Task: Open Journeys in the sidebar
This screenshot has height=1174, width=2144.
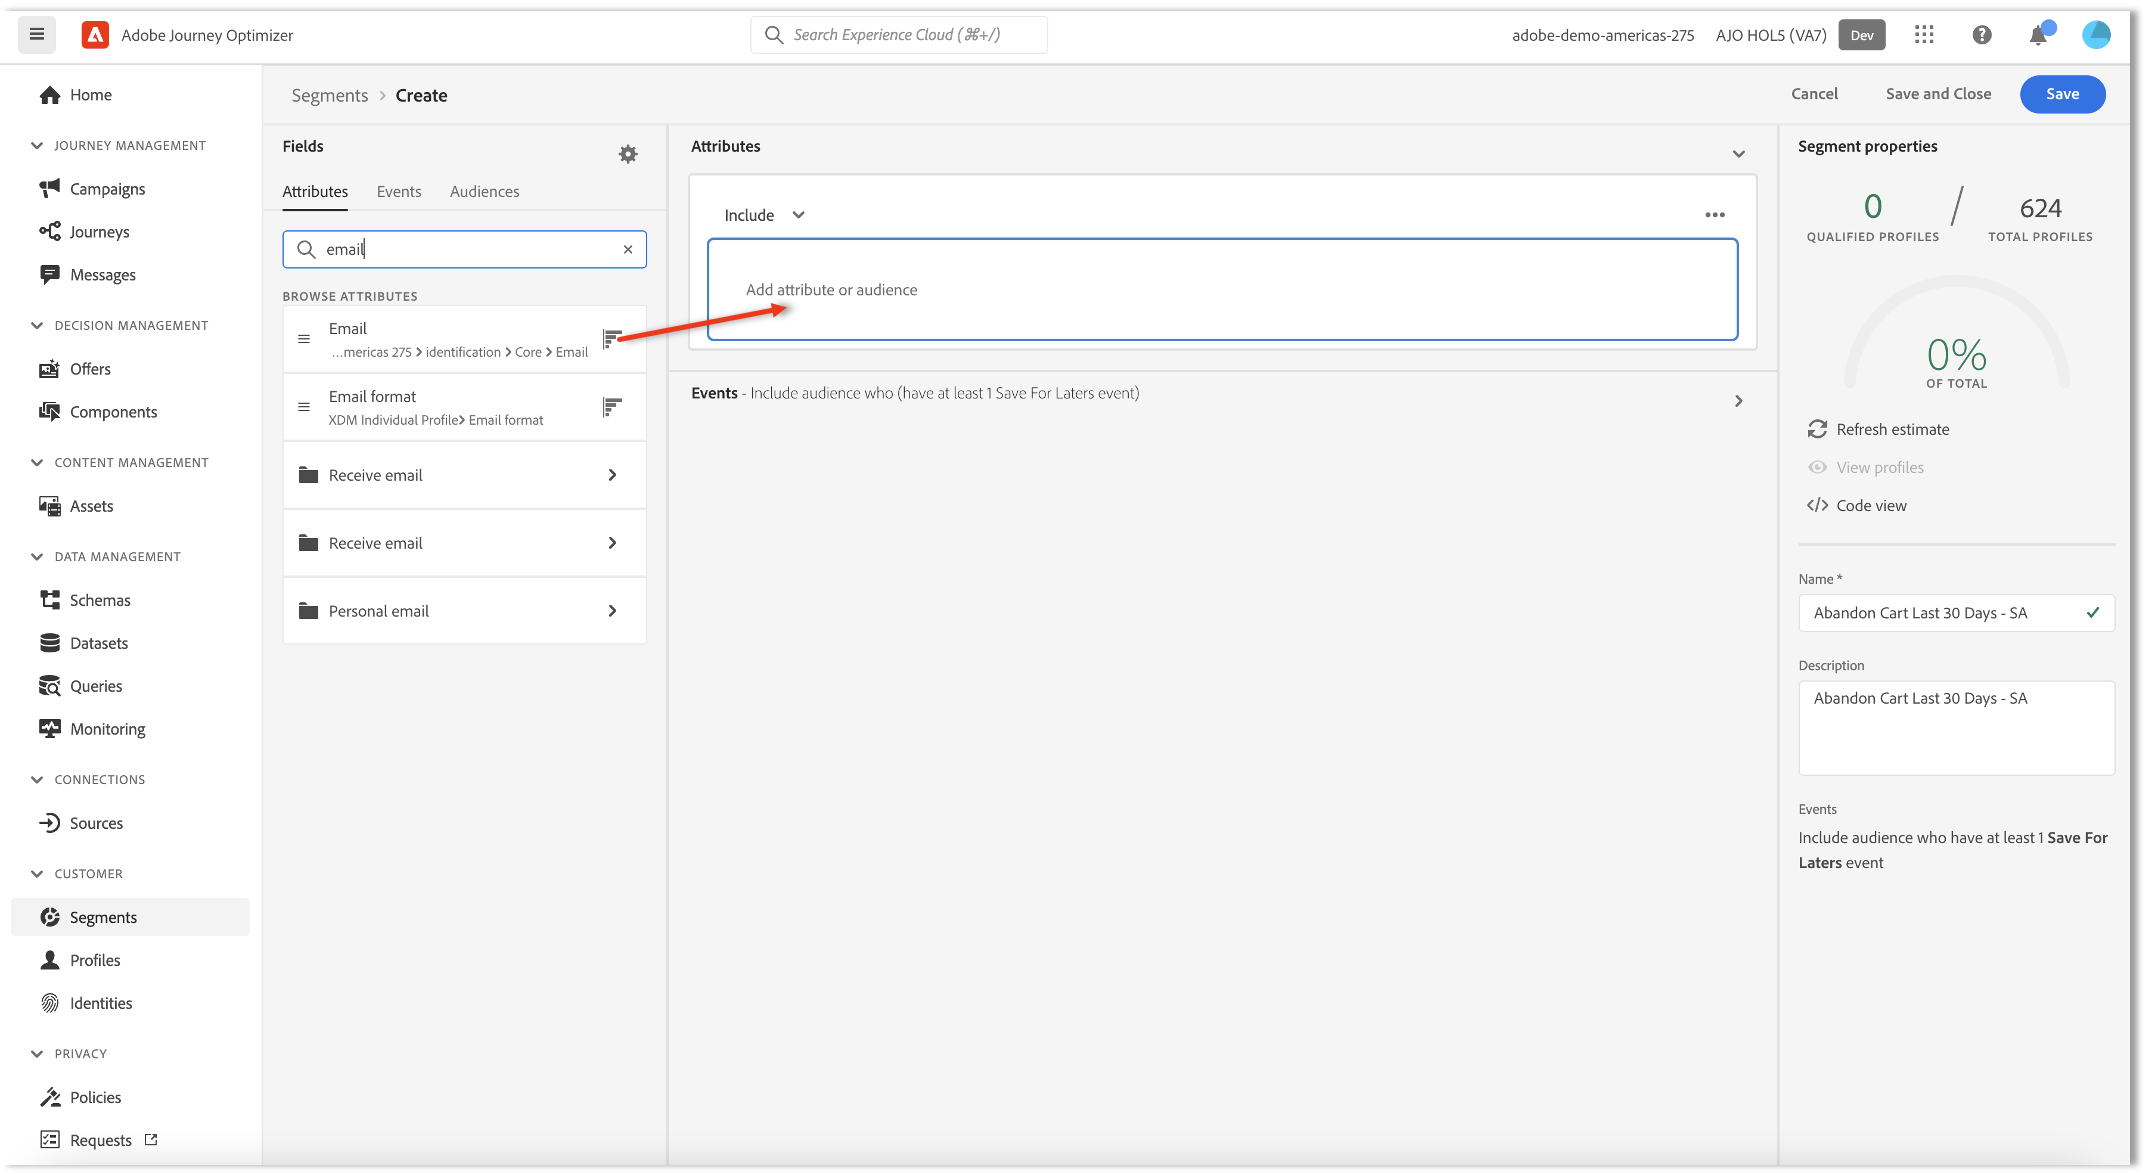Action: (84, 232)
